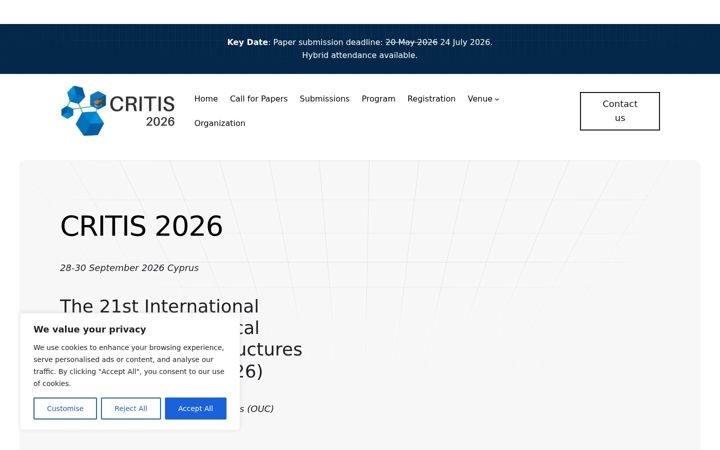Click the 'We value your privacy' heading

90,329
